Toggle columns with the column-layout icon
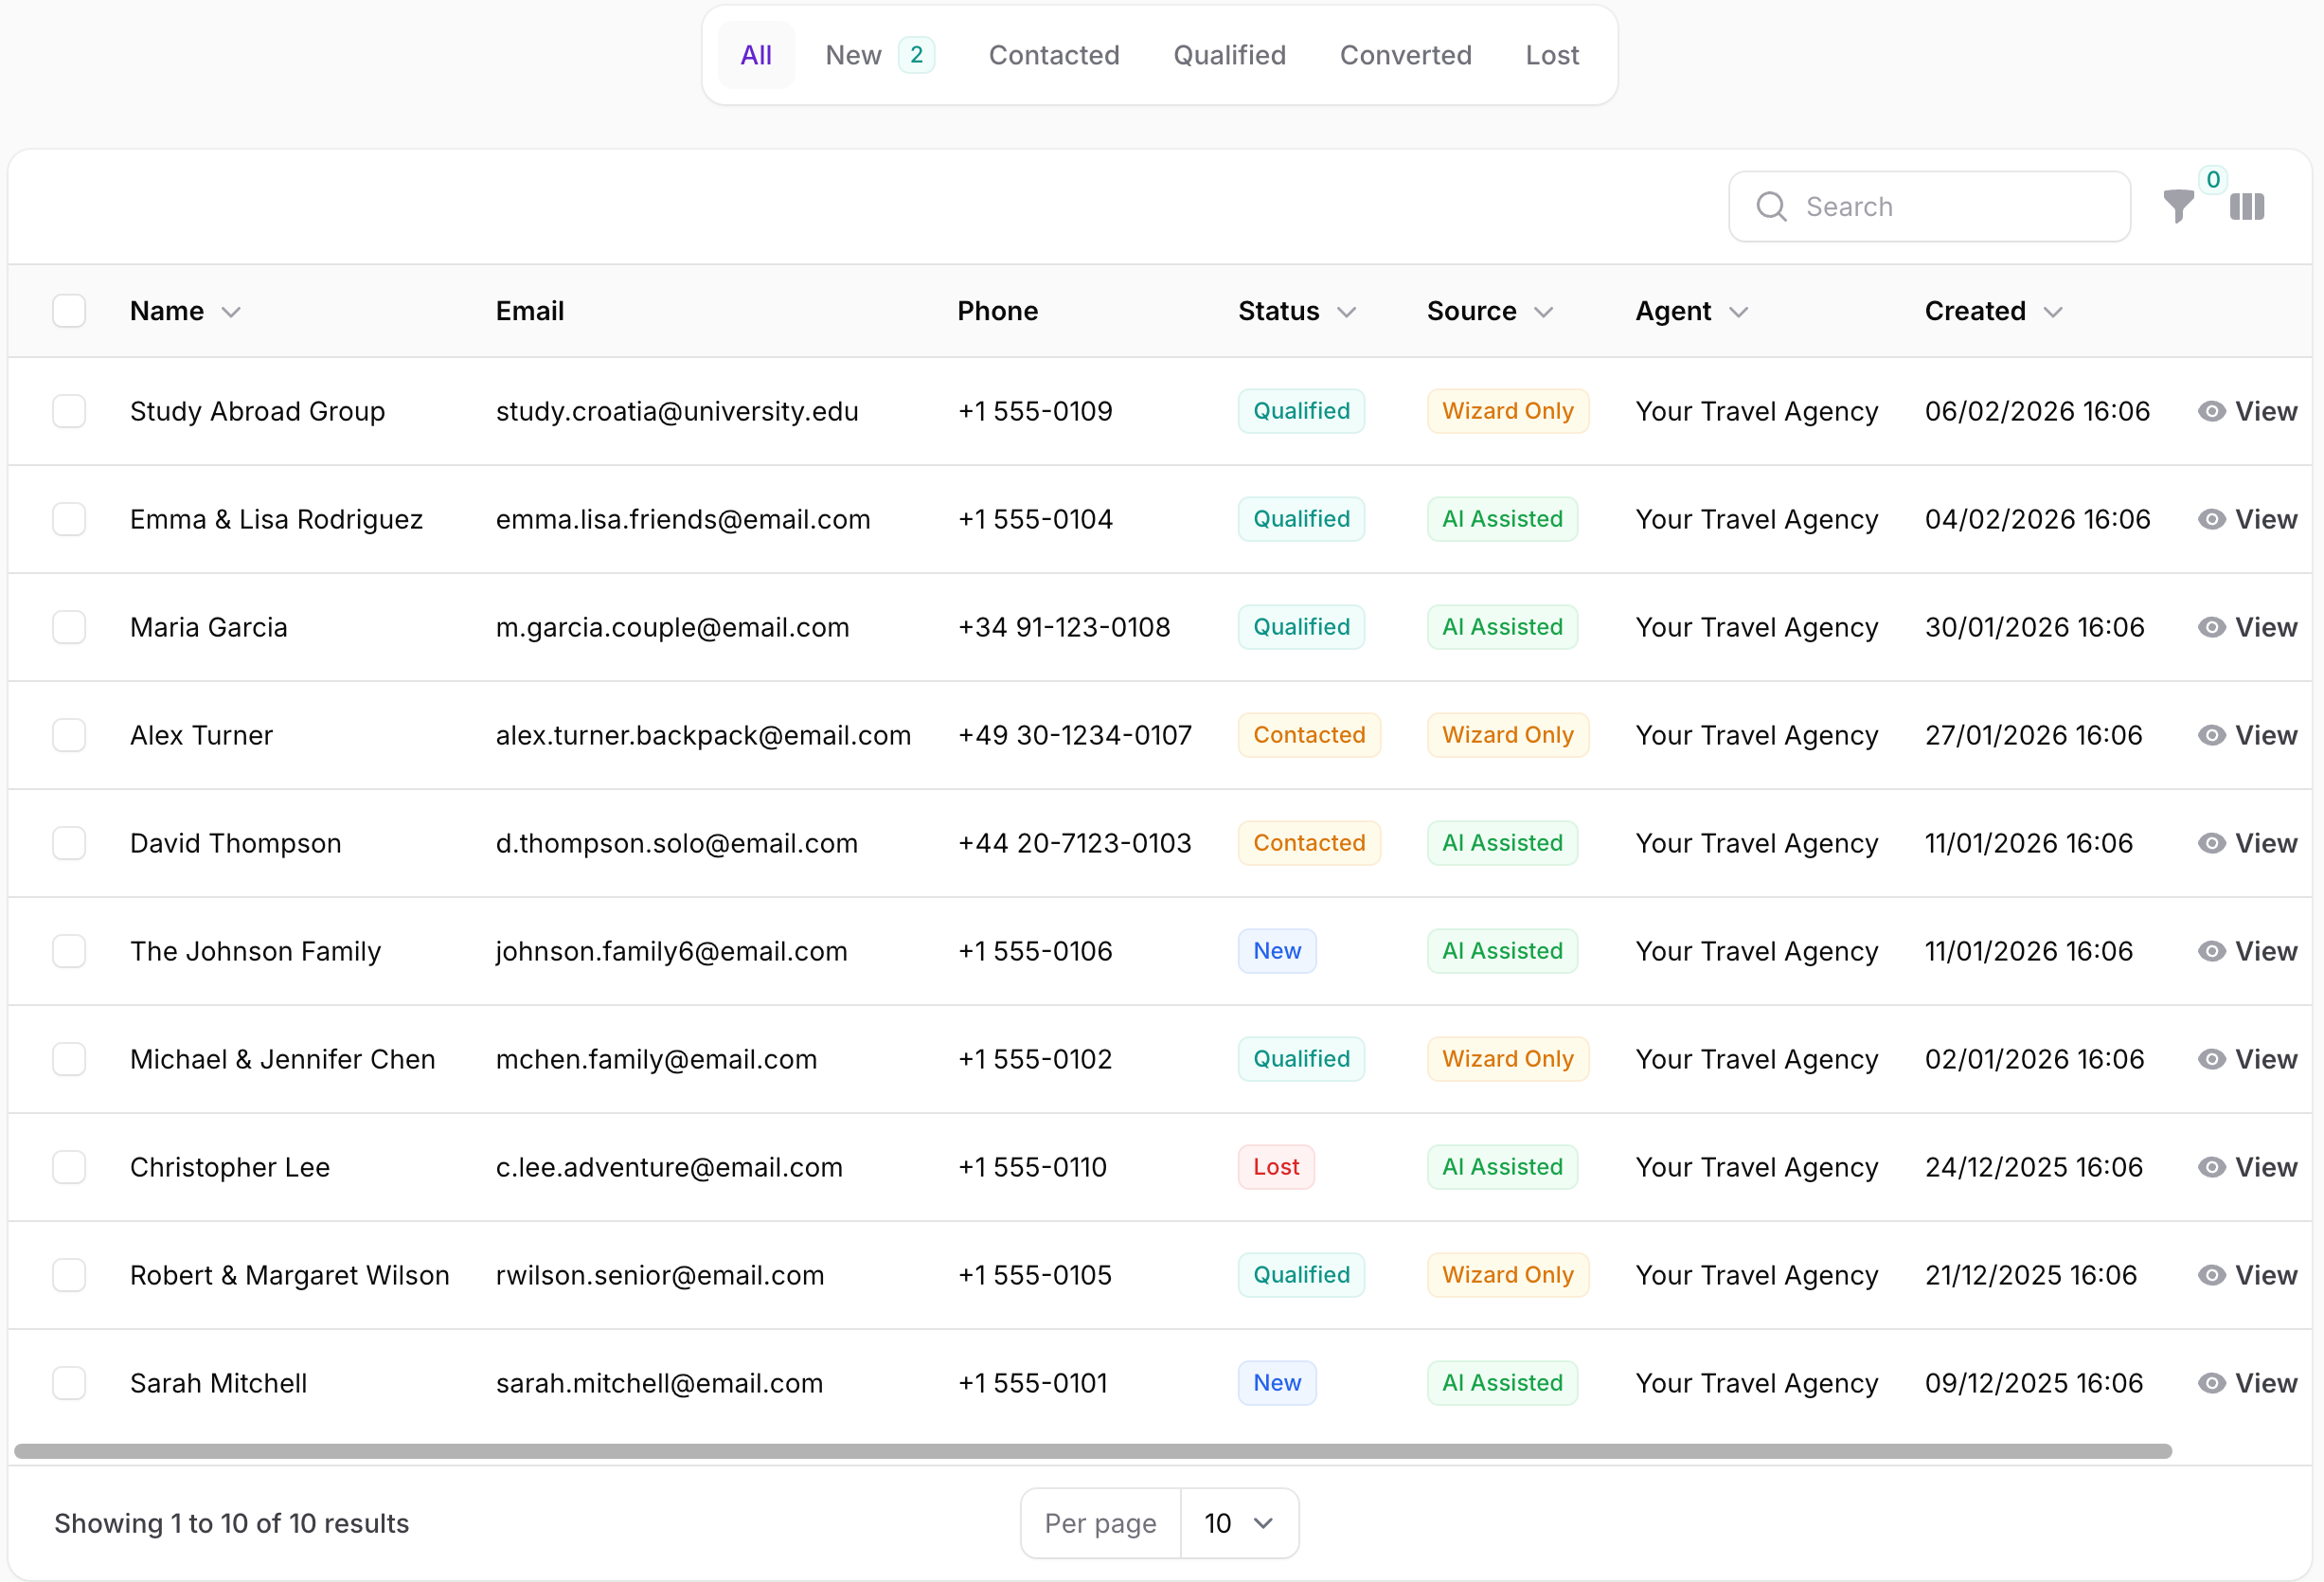2324x1582 pixels. pos(2247,207)
